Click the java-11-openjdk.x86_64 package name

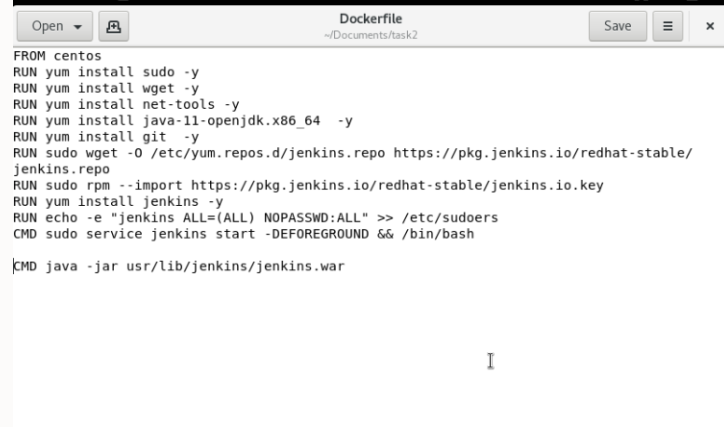[231, 120]
